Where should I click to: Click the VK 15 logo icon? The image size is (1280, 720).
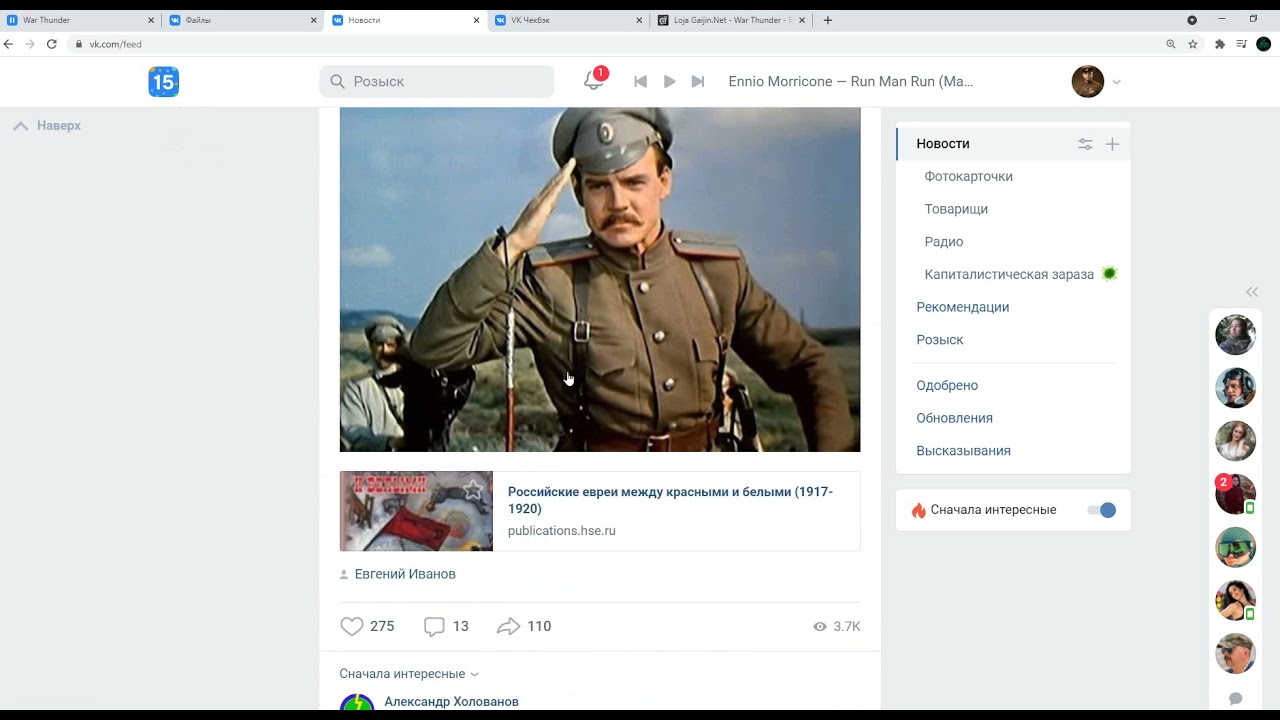(164, 82)
